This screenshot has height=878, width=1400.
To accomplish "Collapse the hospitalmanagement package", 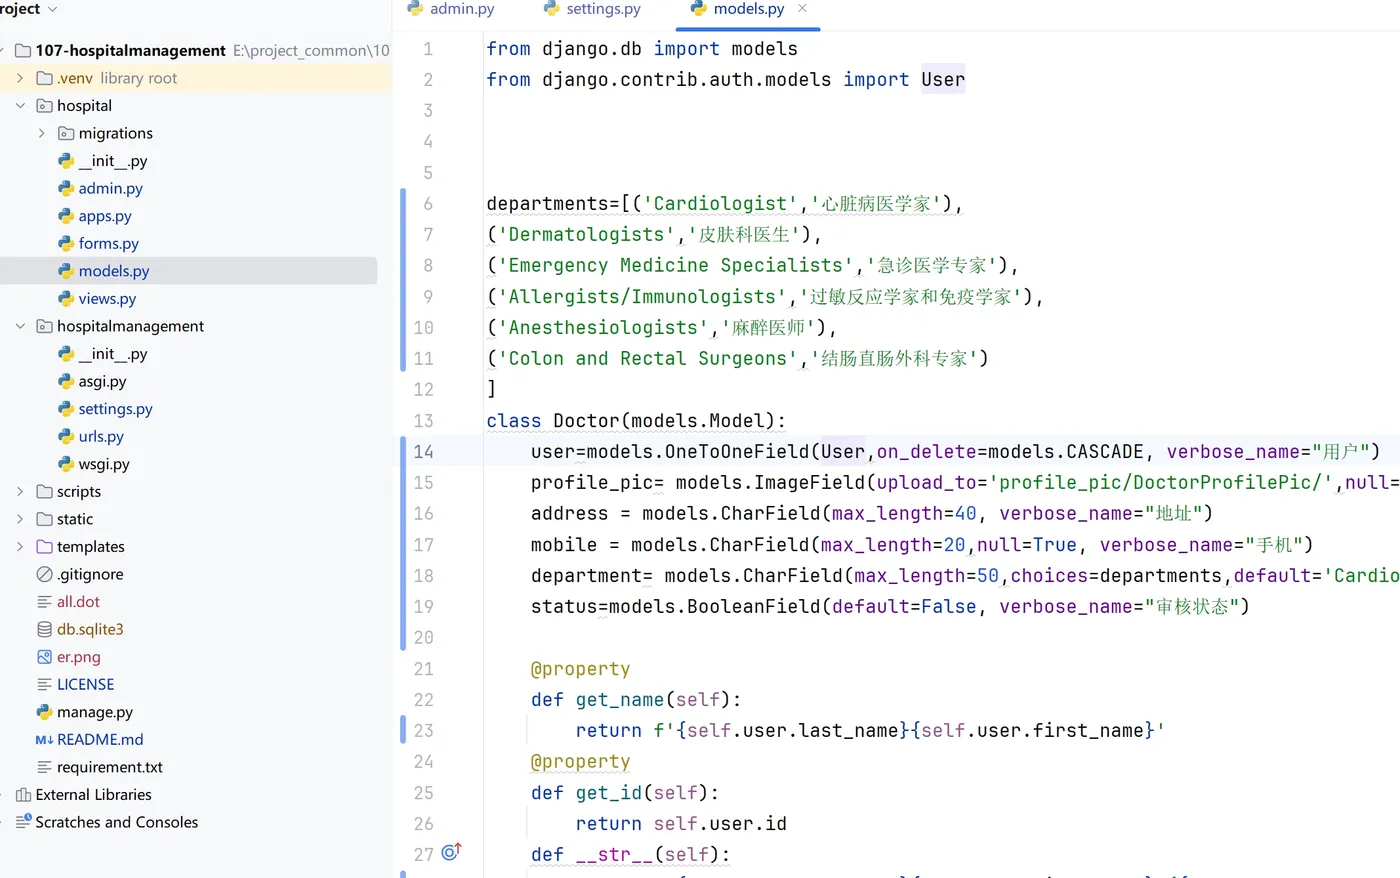I will [20, 326].
